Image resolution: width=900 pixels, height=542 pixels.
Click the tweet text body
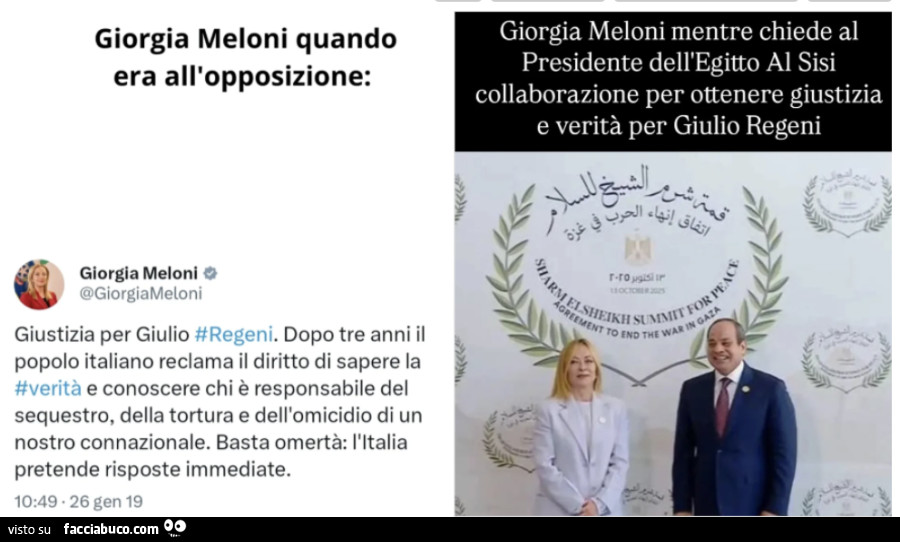(x=219, y=401)
